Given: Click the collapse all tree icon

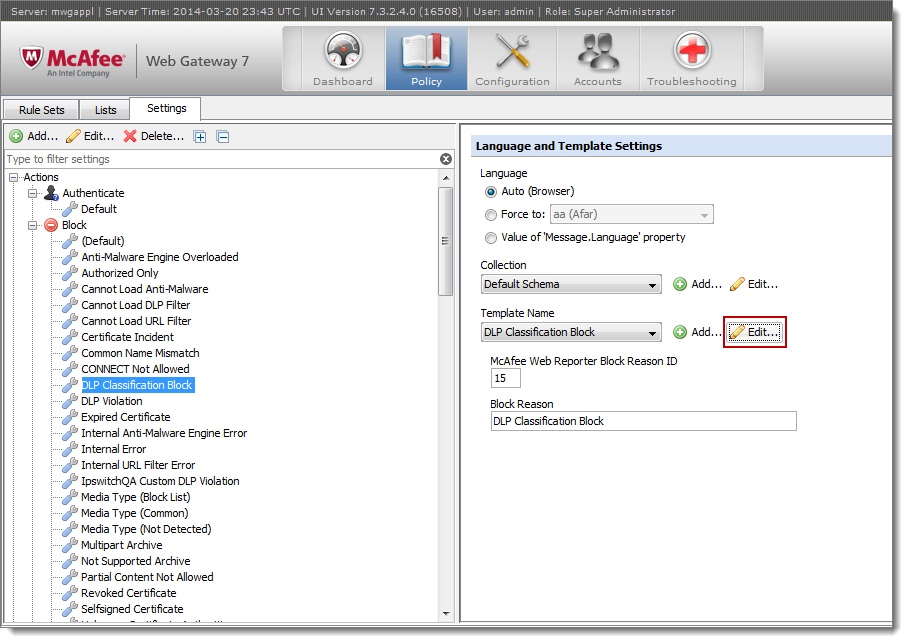Looking at the screenshot, I should (x=223, y=137).
